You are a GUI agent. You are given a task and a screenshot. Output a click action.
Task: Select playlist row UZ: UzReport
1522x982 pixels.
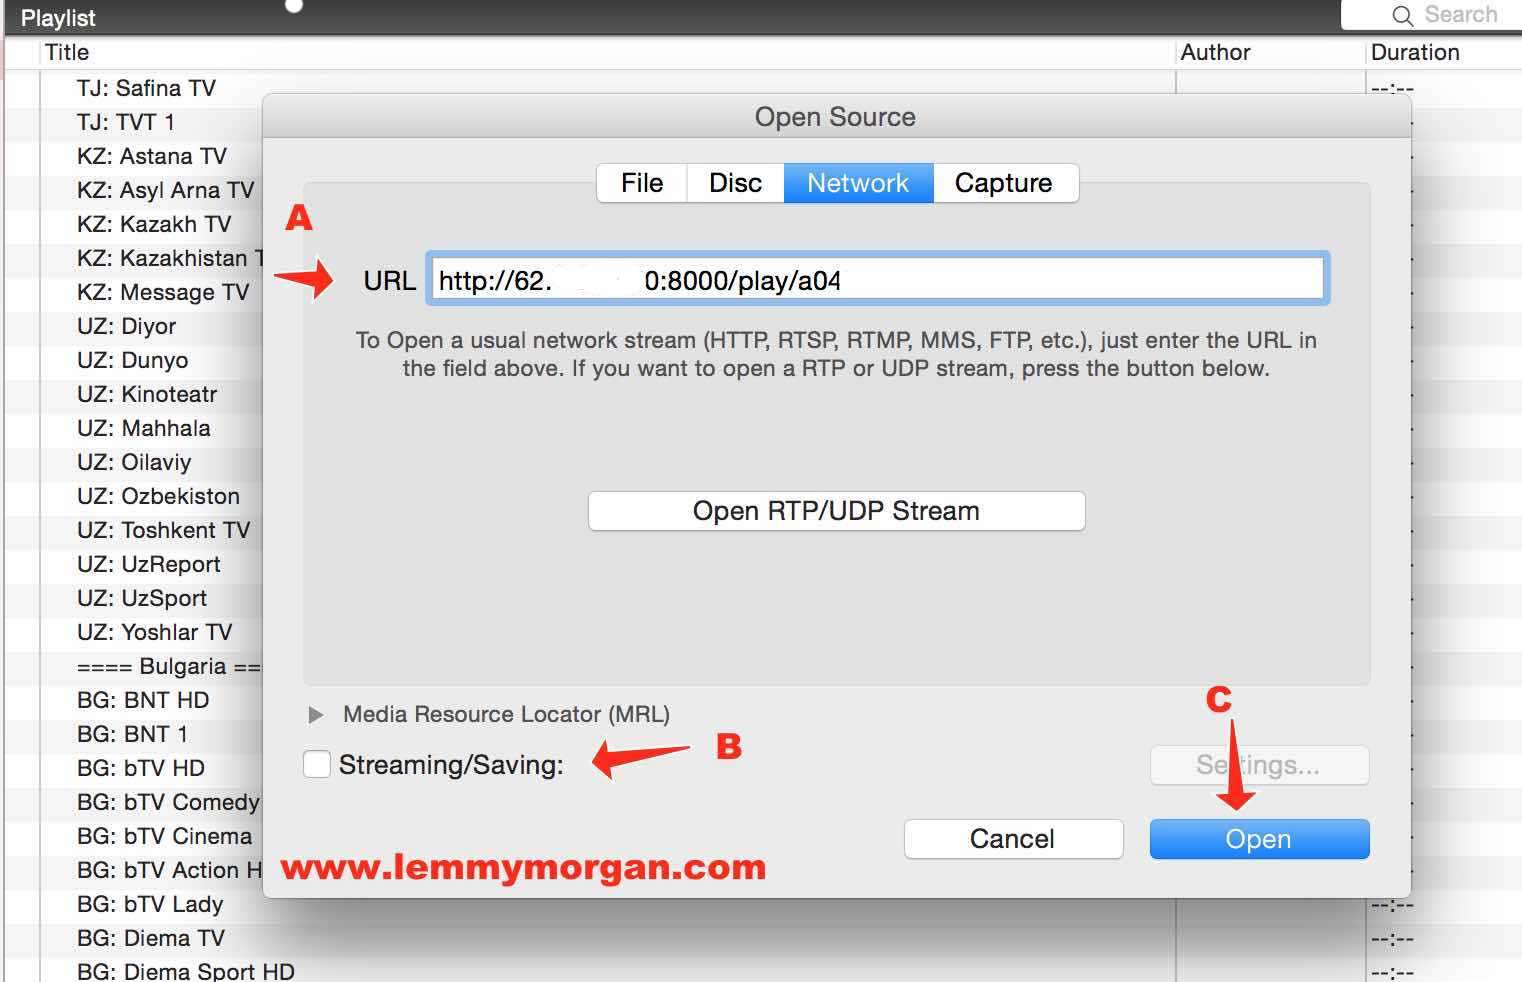coord(149,564)
